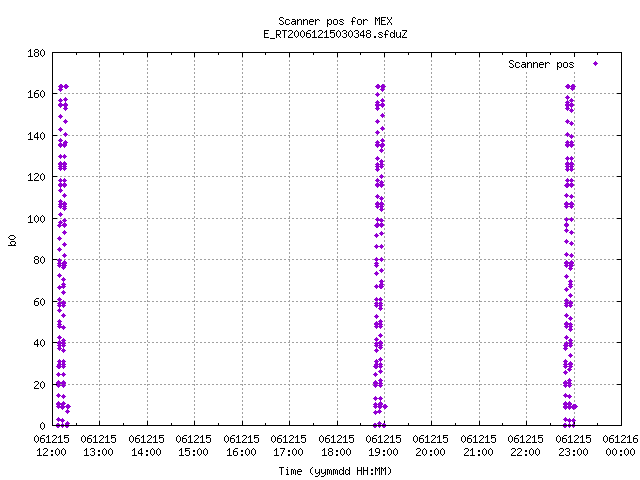Click x-axis tick label 061215 21:00
The height and width of the screenshot is (480, 640).
478,446
